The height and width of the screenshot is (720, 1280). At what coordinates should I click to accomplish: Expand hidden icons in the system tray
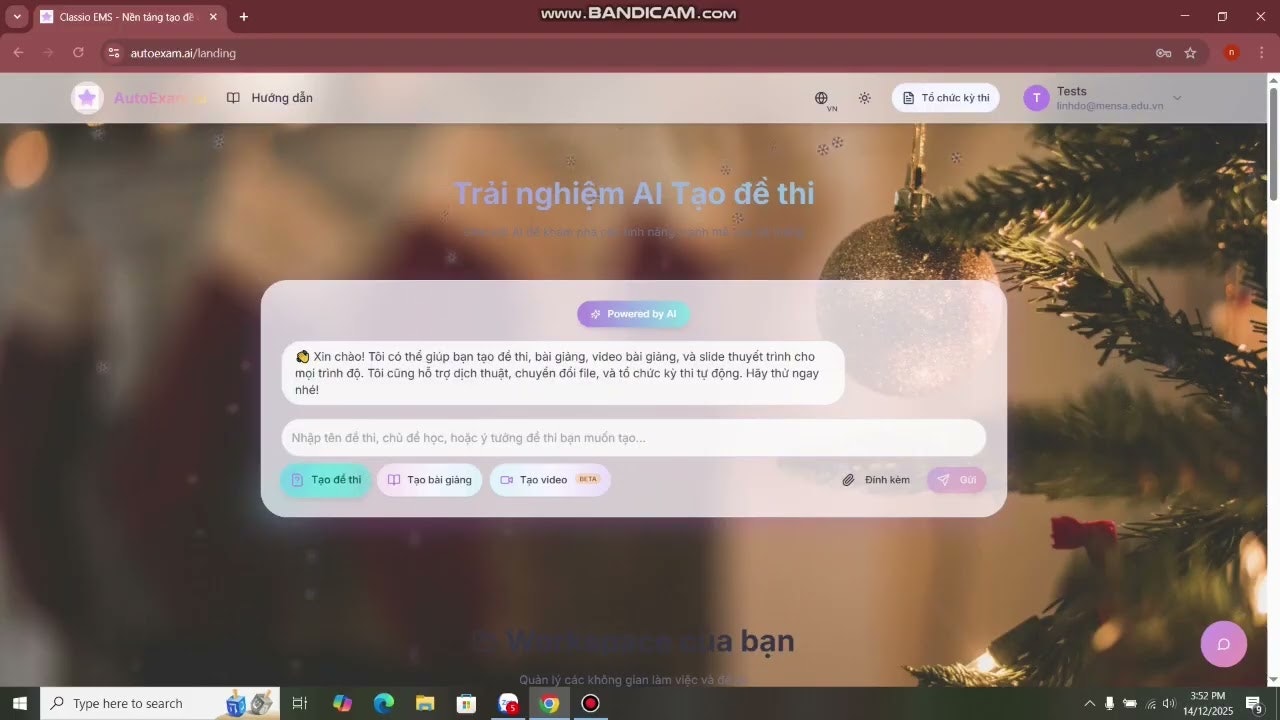(1090, 703)
